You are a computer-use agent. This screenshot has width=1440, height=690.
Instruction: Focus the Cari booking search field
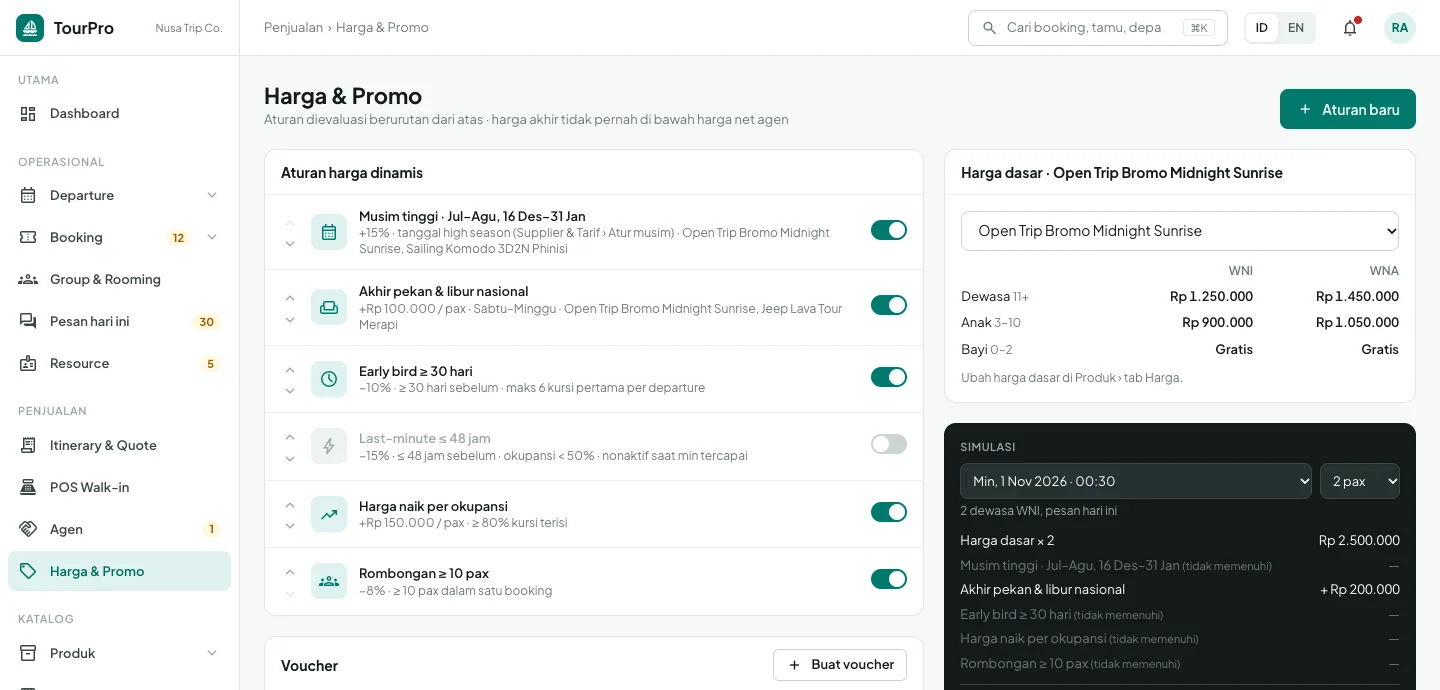pos(1098,28)
